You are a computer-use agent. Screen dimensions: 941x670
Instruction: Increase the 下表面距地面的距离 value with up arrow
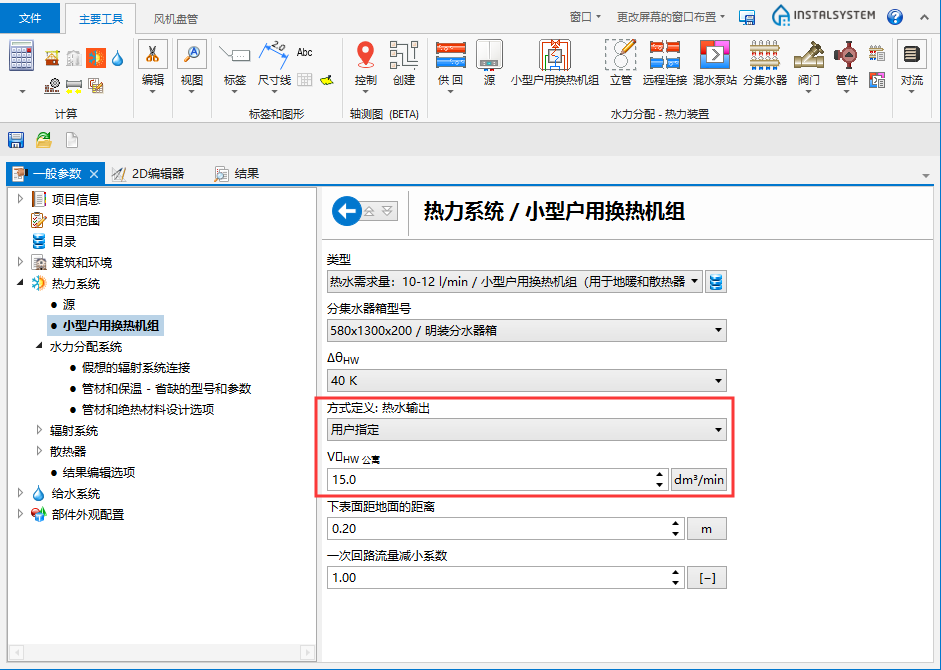(676, 523)
